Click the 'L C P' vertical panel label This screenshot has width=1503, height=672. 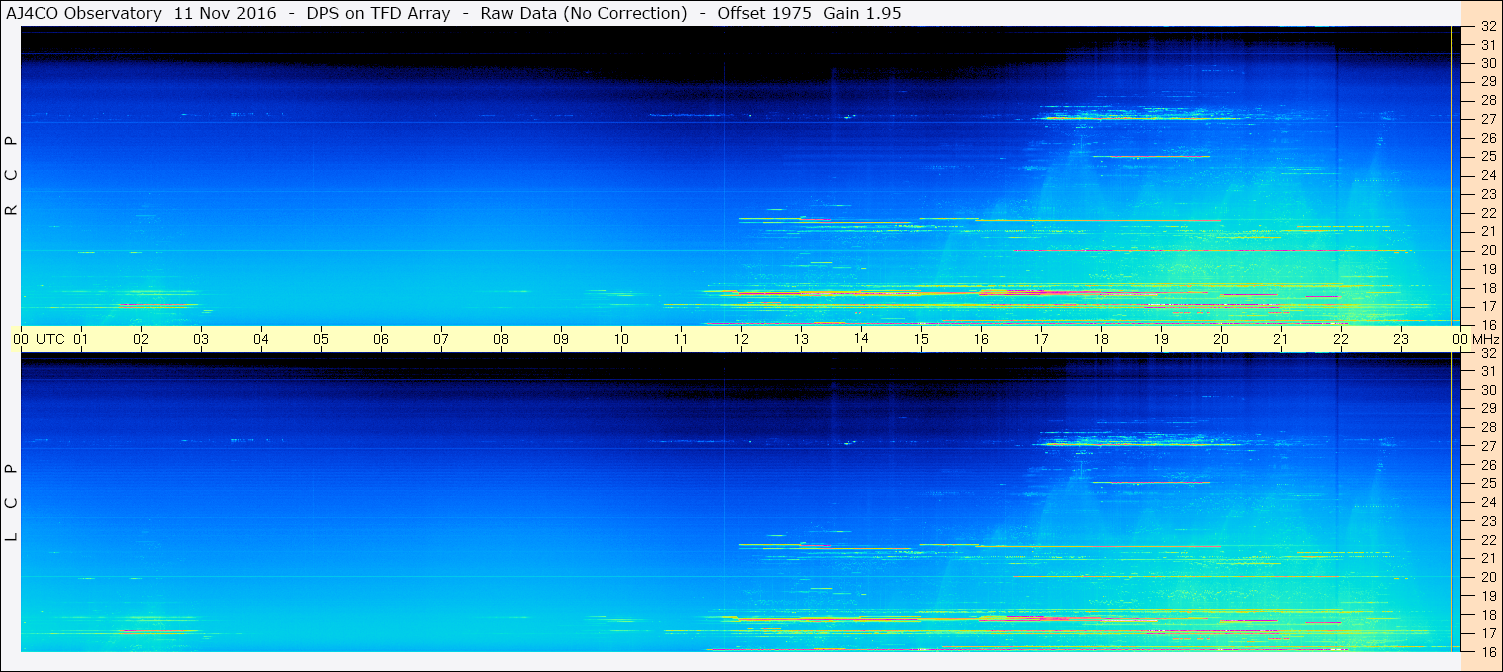click(12, 502)
